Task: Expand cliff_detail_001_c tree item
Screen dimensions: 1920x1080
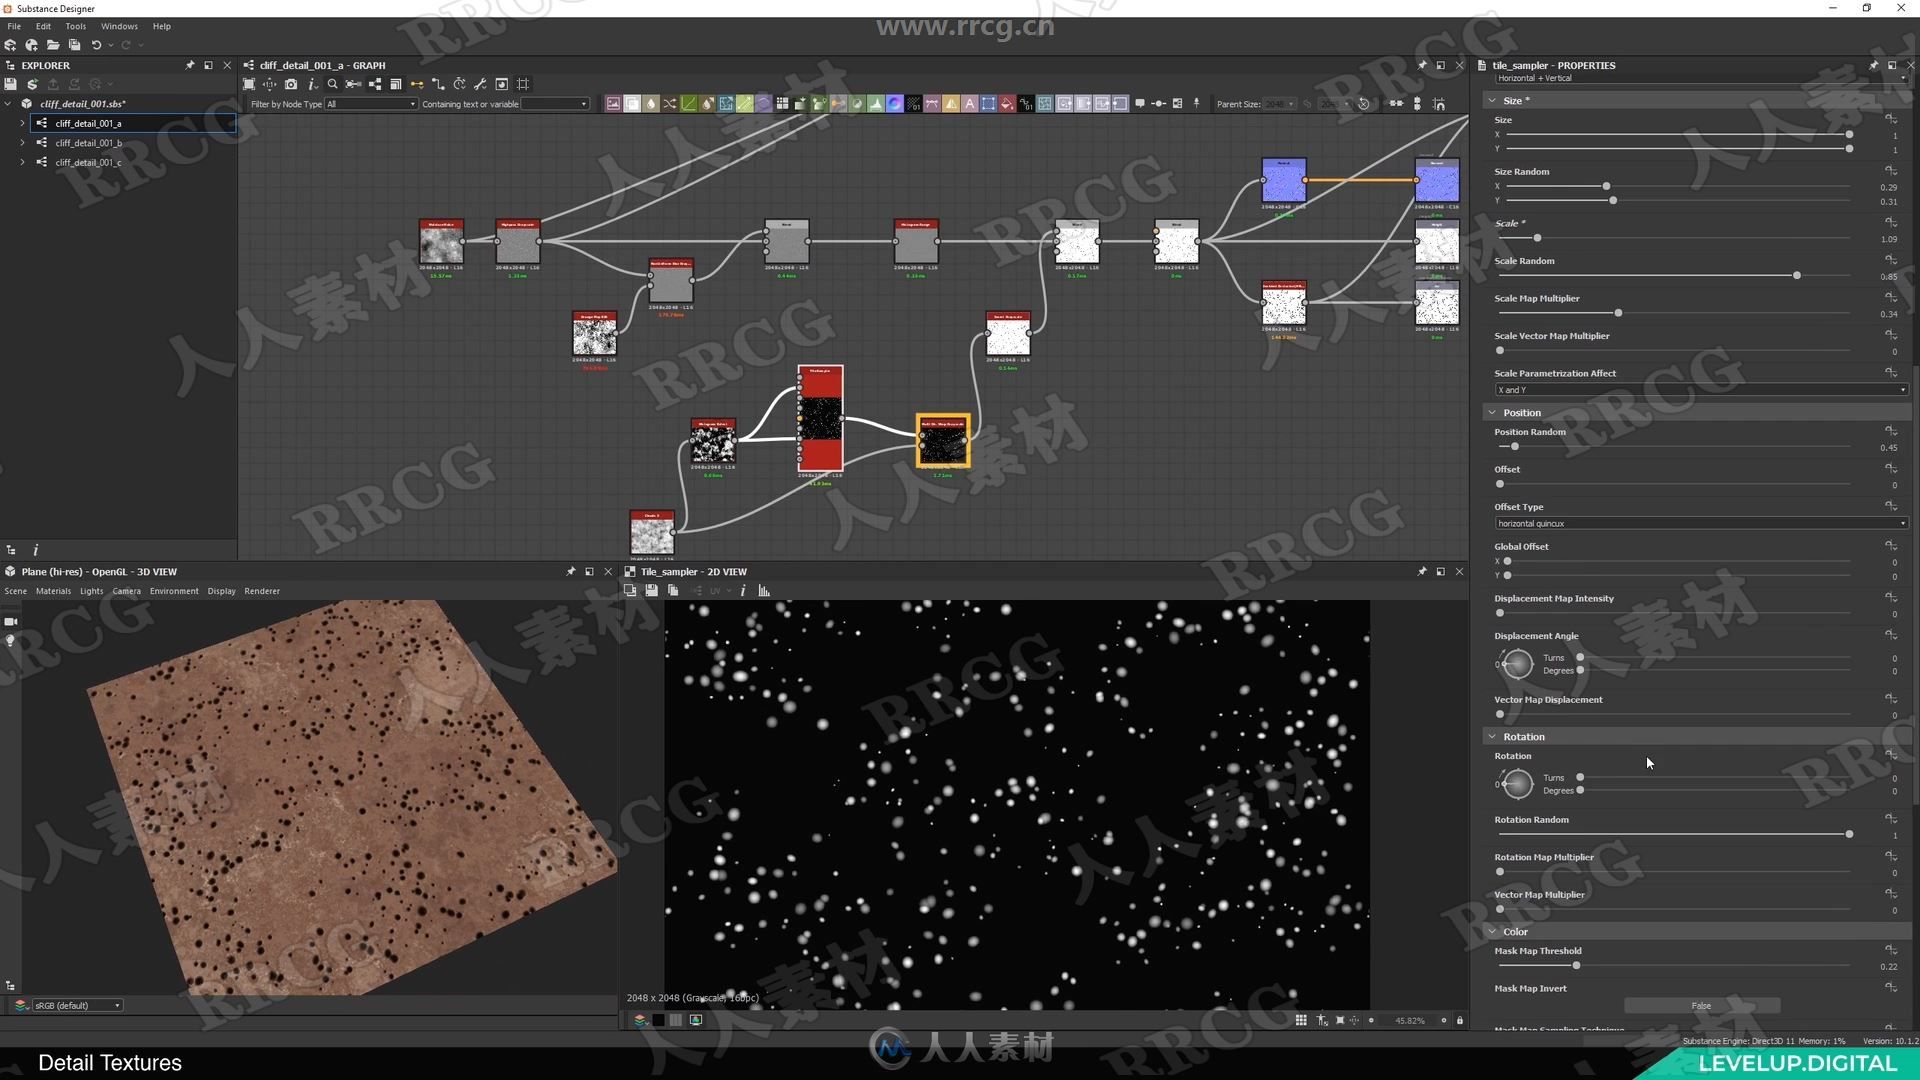Action: (x=22, y=162)
